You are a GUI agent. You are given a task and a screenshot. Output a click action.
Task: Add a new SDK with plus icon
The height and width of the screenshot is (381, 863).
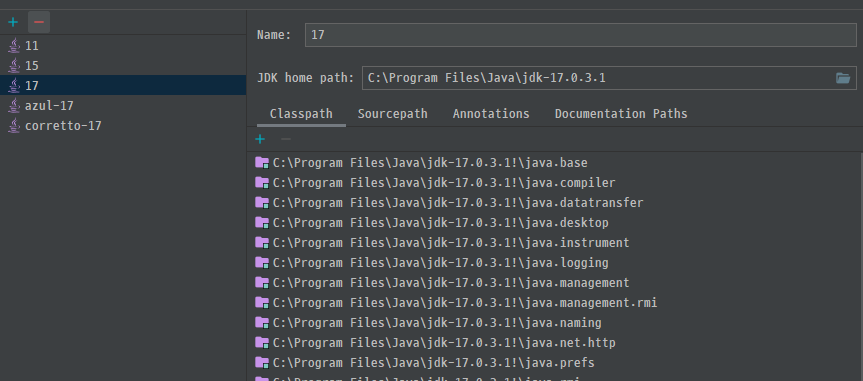click(x=13, y=23)
